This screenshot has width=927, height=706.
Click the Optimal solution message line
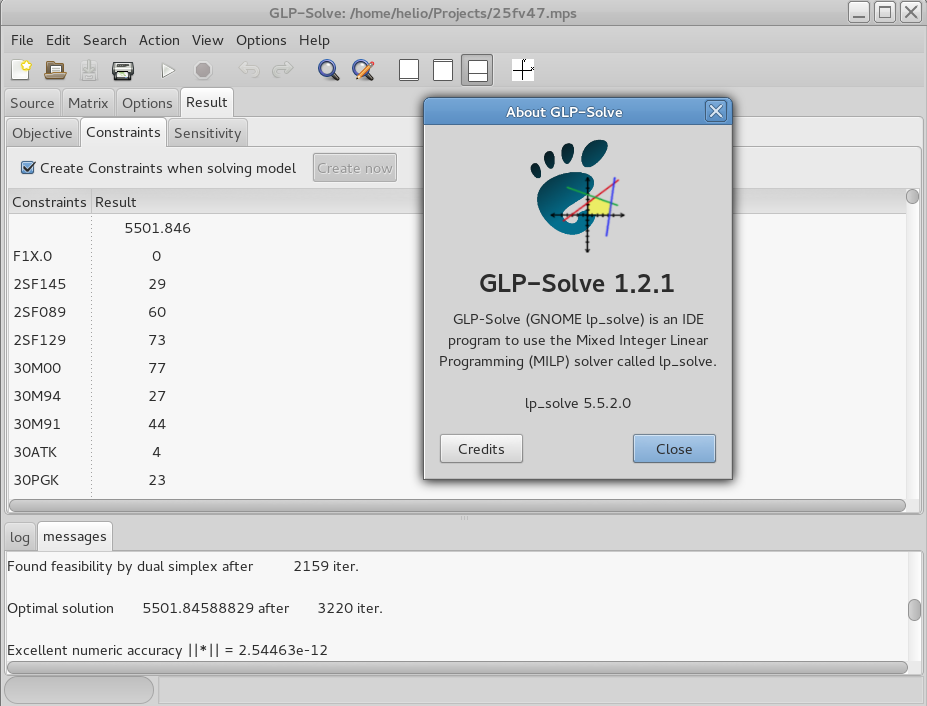point(195,608)
